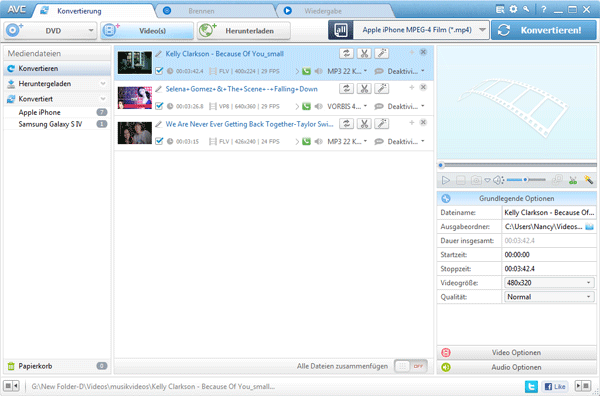
Task: Click the key registration icon
Action: click(x=526, y=9)
